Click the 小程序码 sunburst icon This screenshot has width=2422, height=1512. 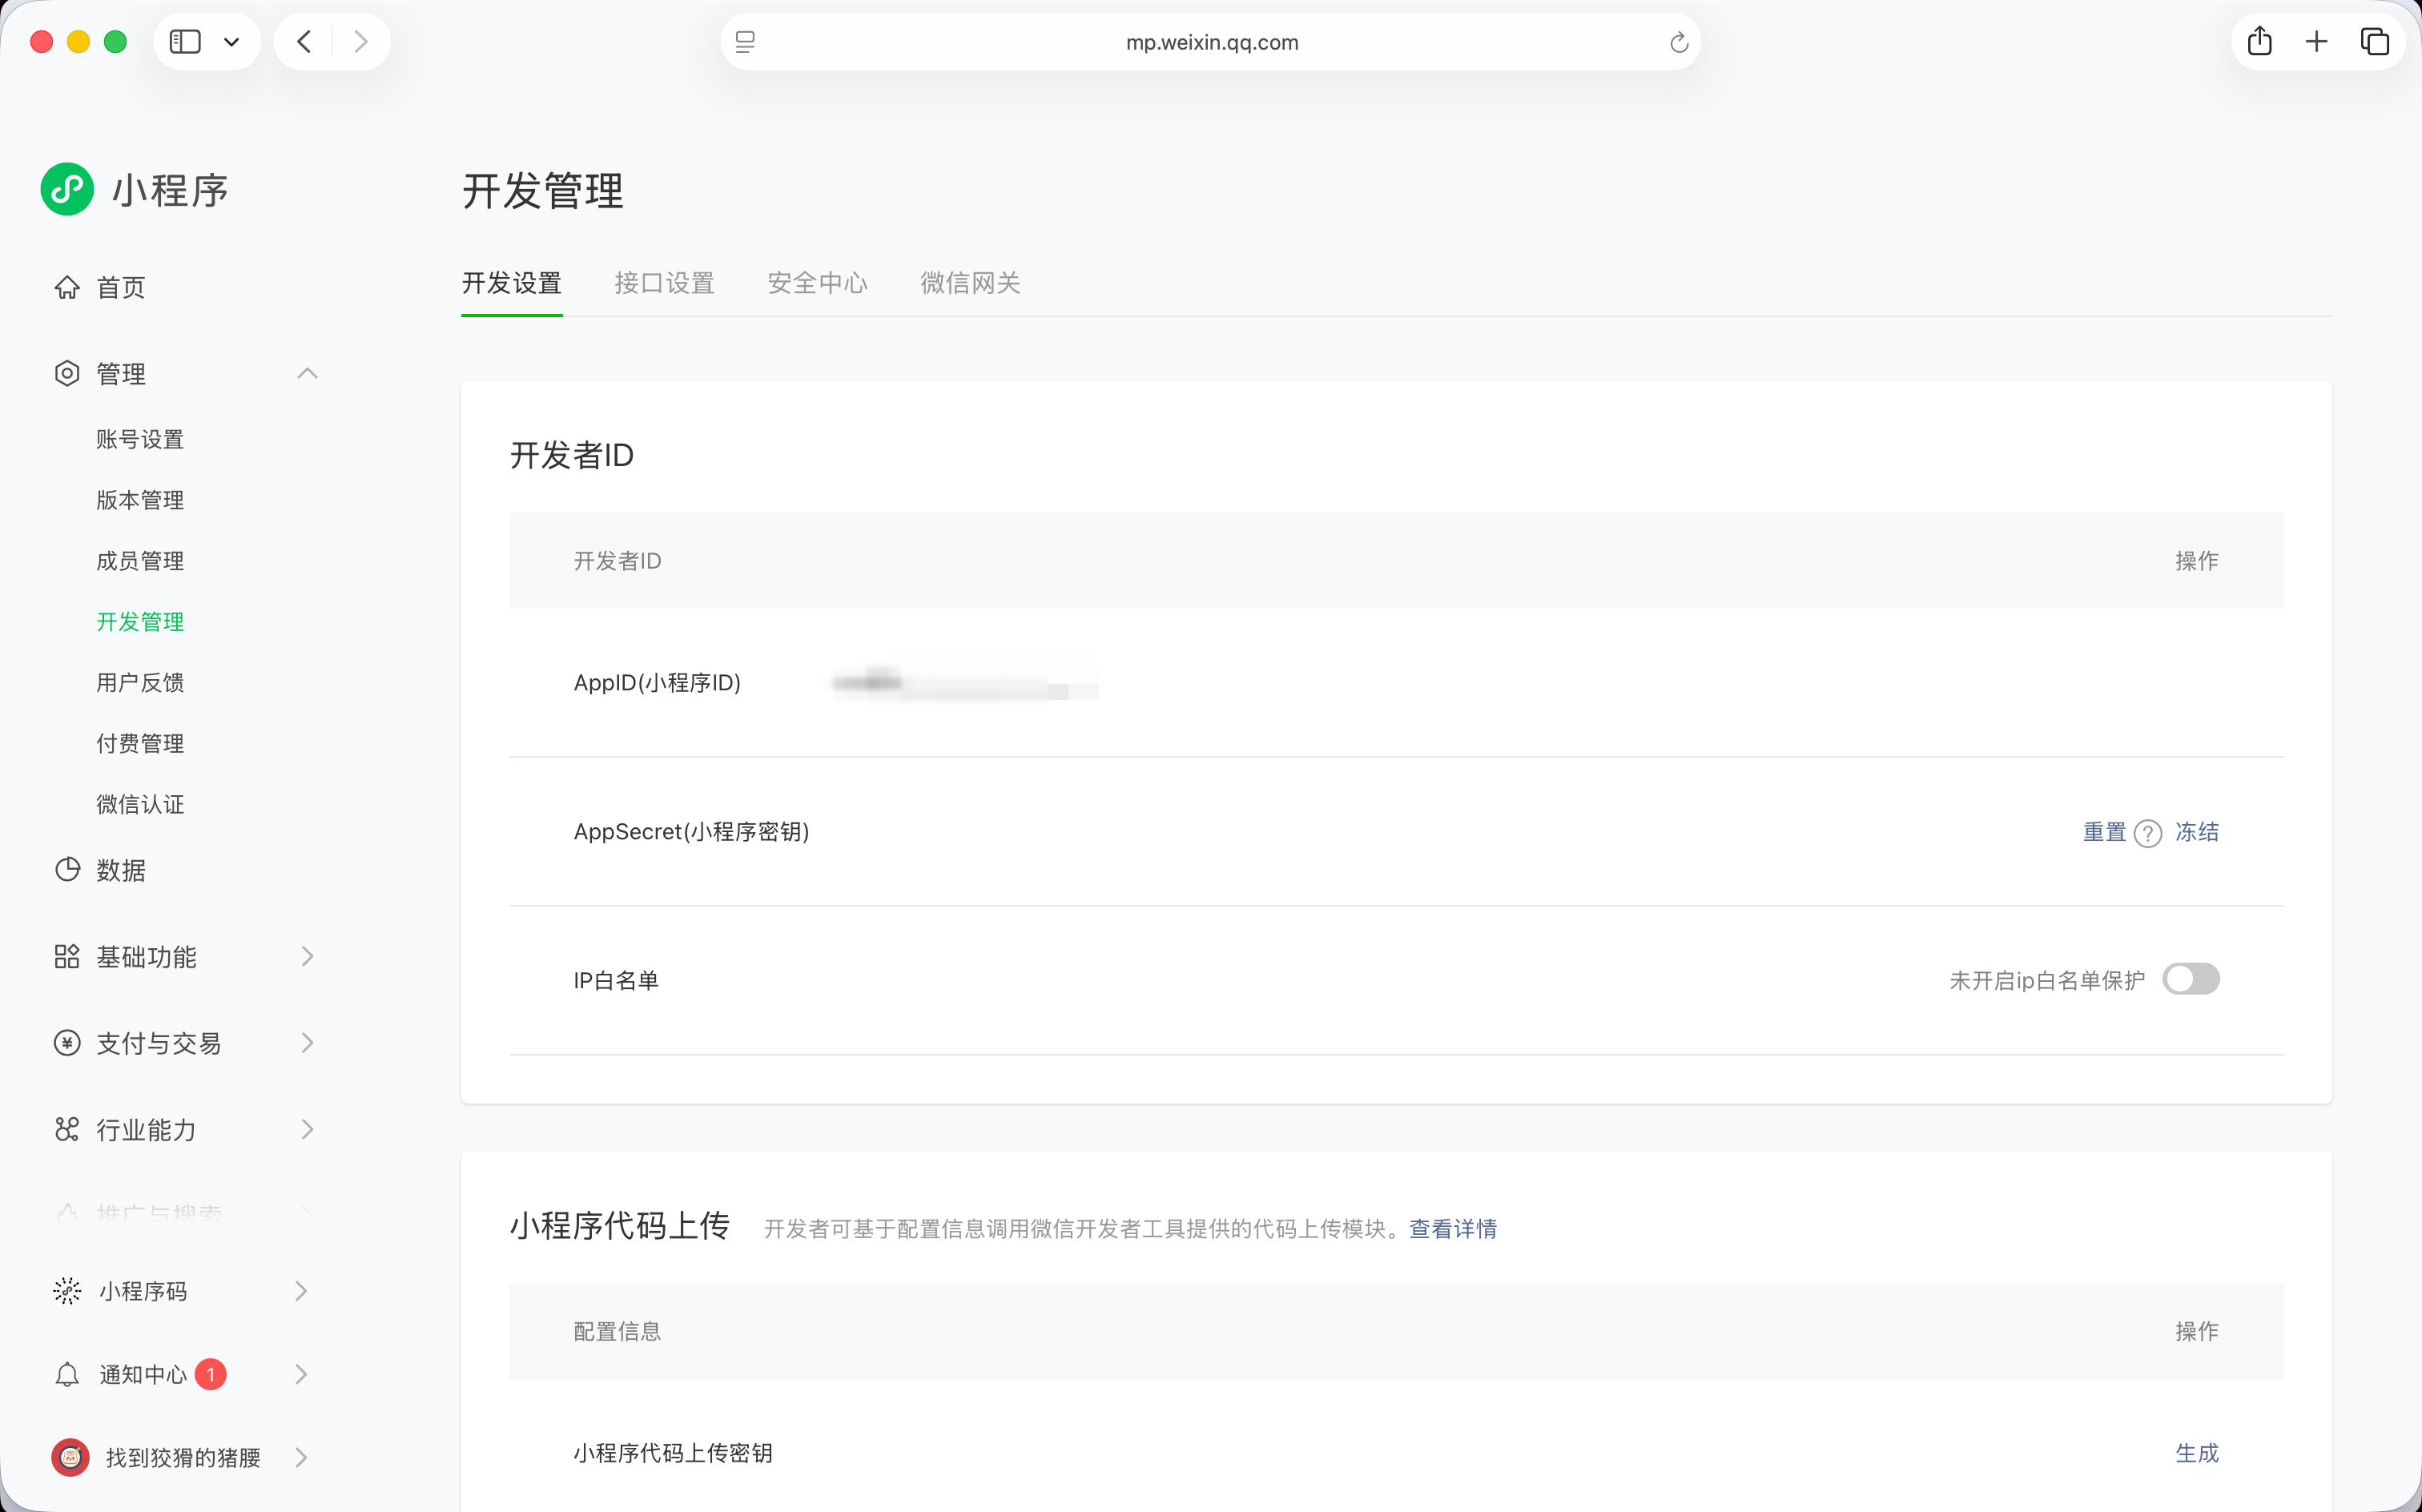coord(67,1291)
